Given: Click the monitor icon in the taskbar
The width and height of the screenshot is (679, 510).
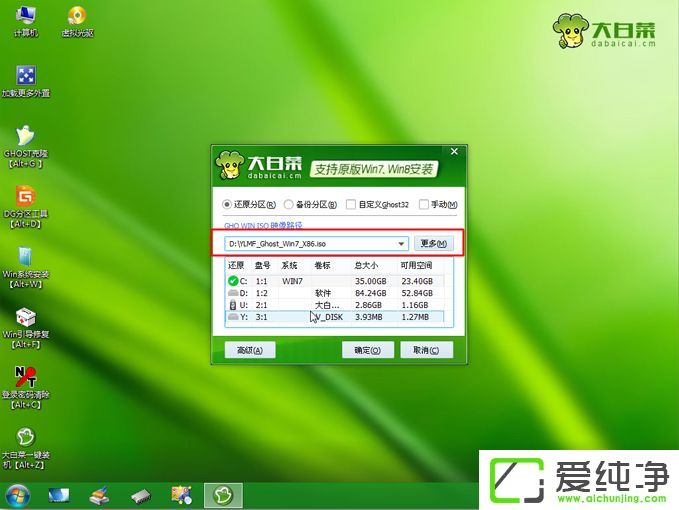Looking at the screenshot, I should click(x=58, y=495).
